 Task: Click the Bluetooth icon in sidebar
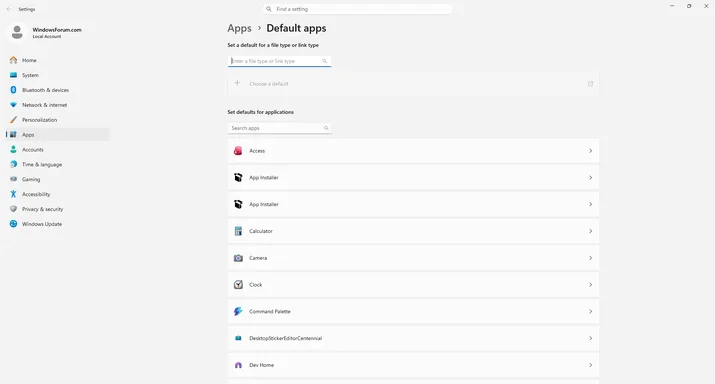pos(13,90)
